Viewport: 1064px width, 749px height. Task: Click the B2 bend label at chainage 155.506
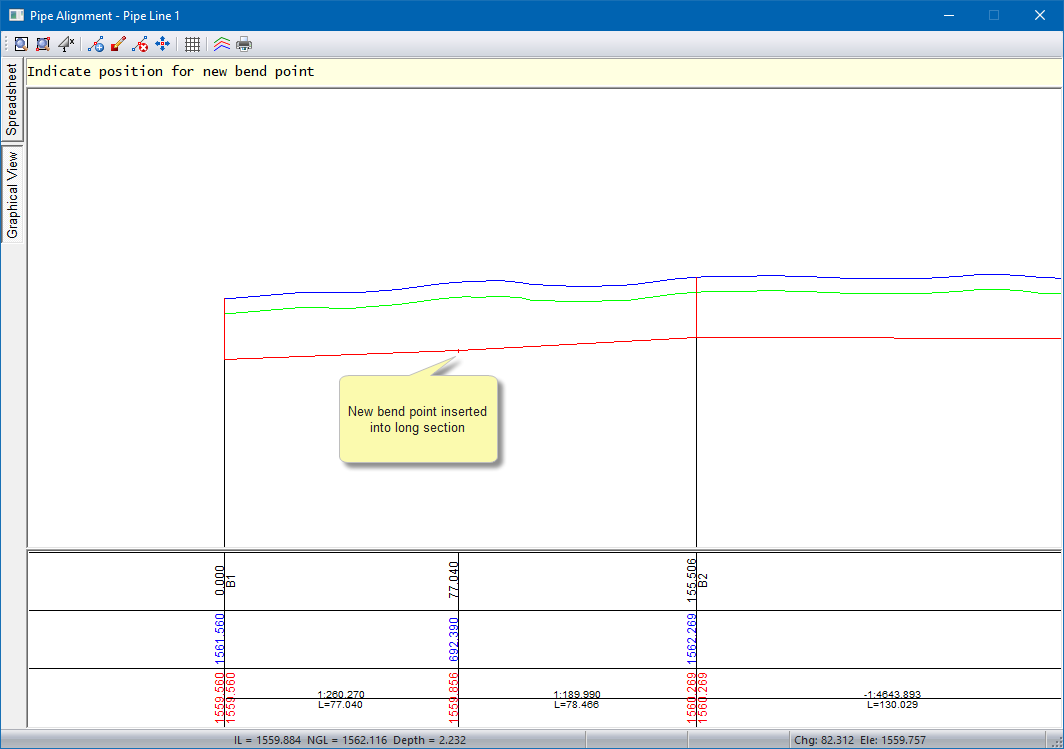coord(704,580)
